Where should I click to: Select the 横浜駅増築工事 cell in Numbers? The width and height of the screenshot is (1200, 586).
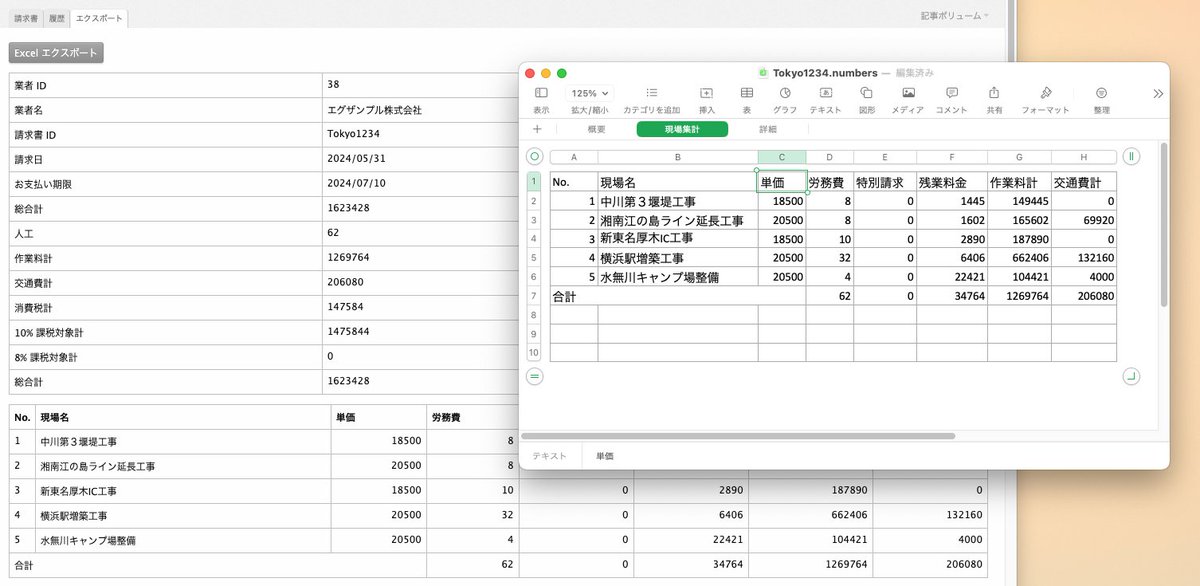(x=678, y=258)
